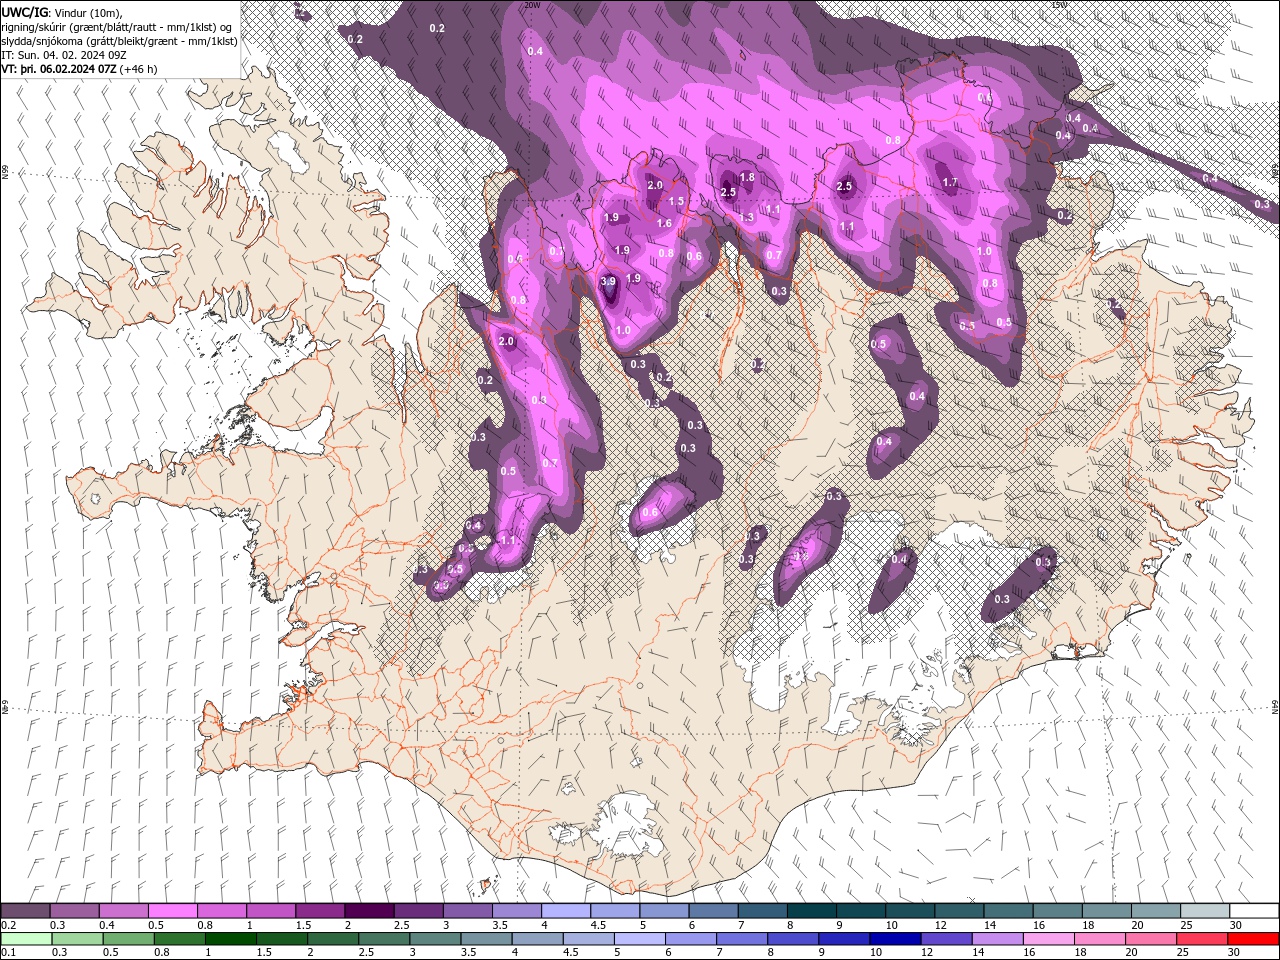1280x960 pixels.
Task: Click the '0.2' label of the upper legend scale
Action: tap(9, 925)
